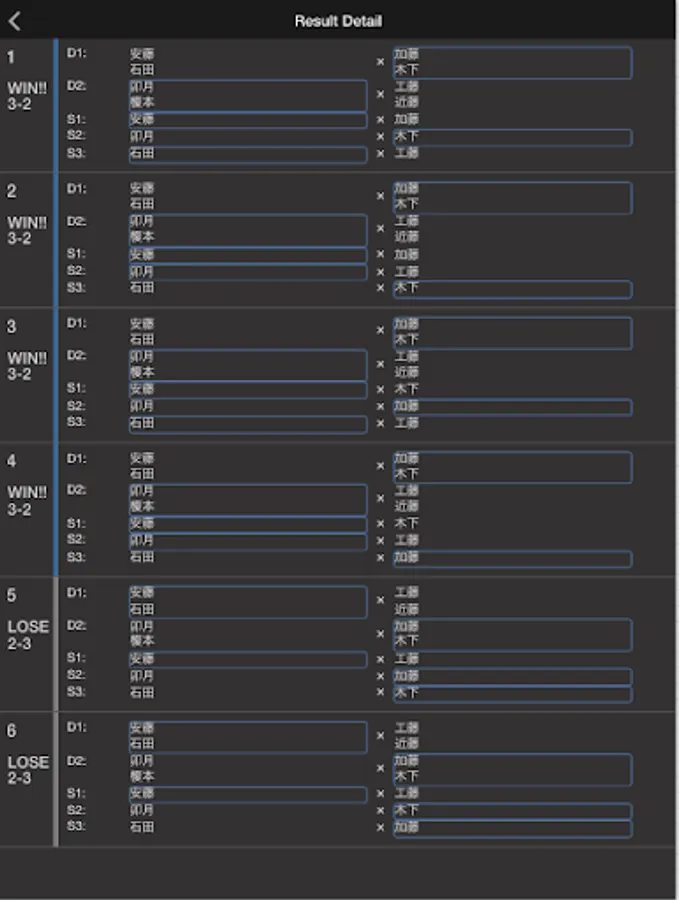
Task: Select winner 加藤 in result 5 S2
Action: [513, 677]
